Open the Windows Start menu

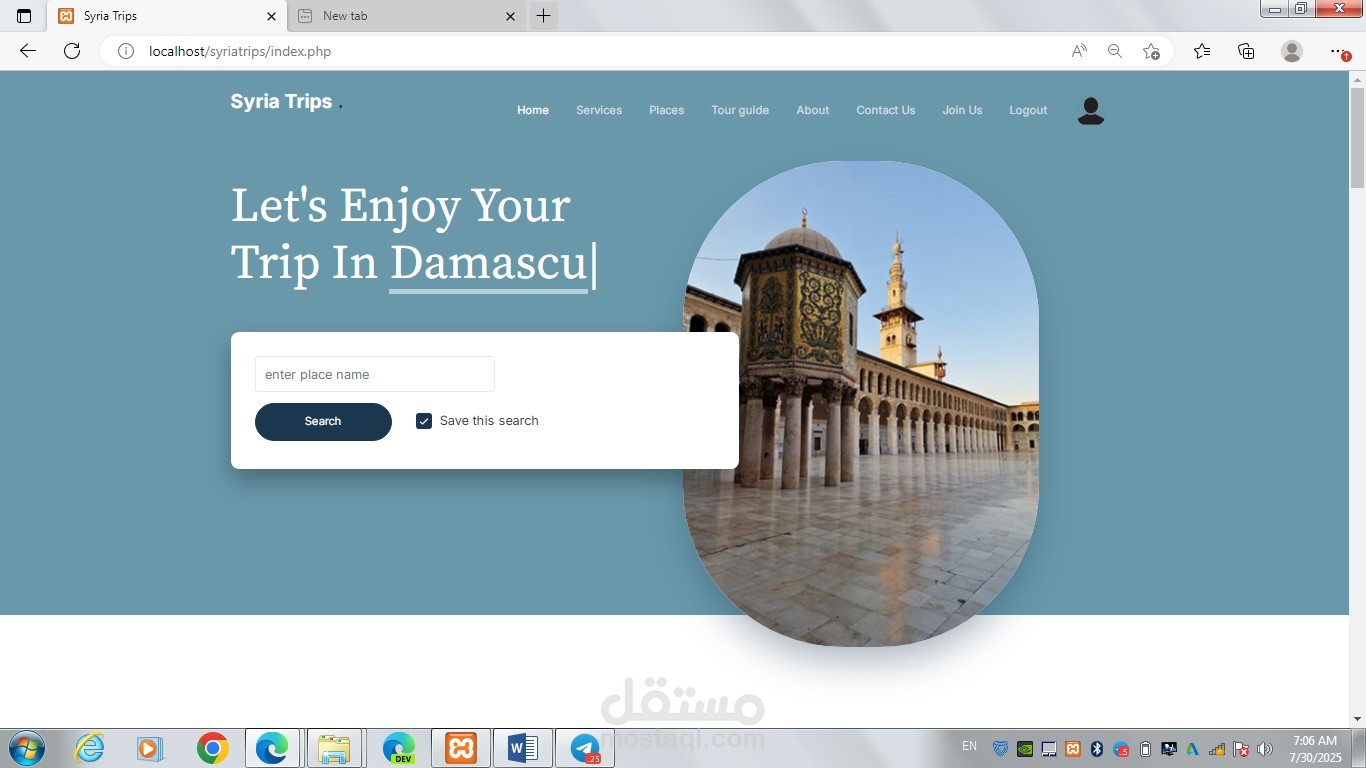tap(27, 748)
